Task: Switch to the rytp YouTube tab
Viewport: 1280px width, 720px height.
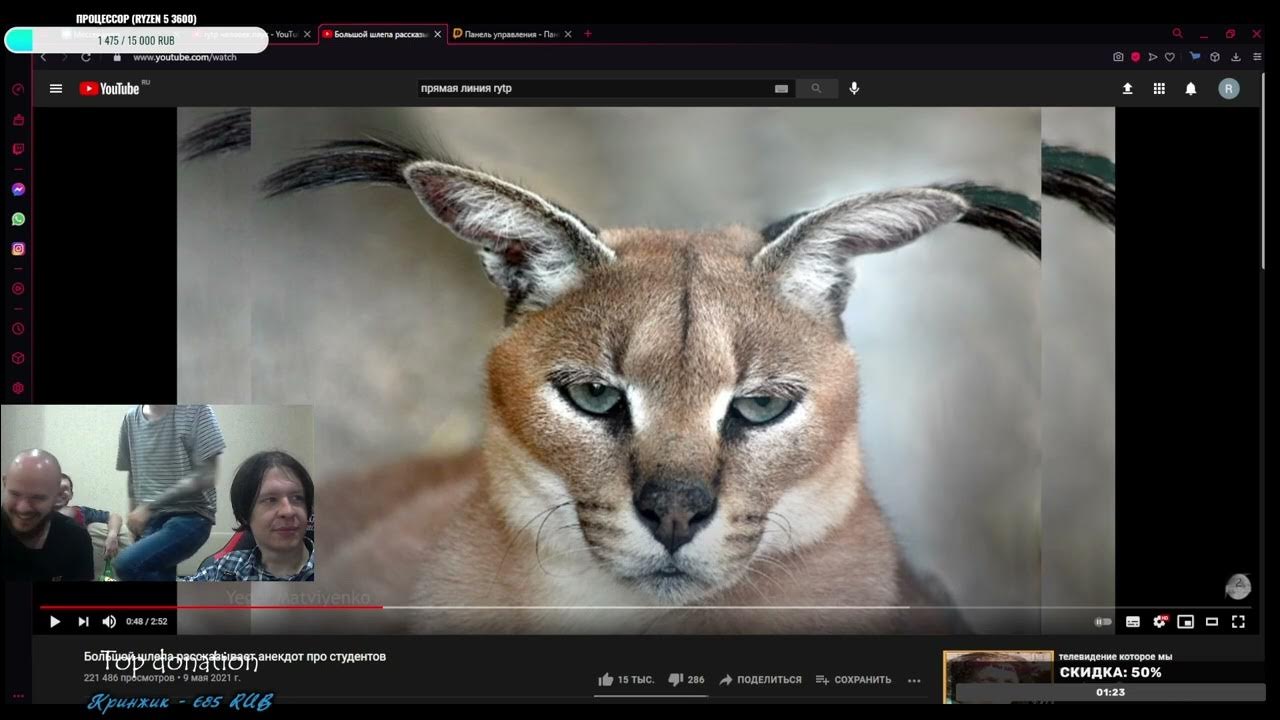Action: [x=250, y=34]
